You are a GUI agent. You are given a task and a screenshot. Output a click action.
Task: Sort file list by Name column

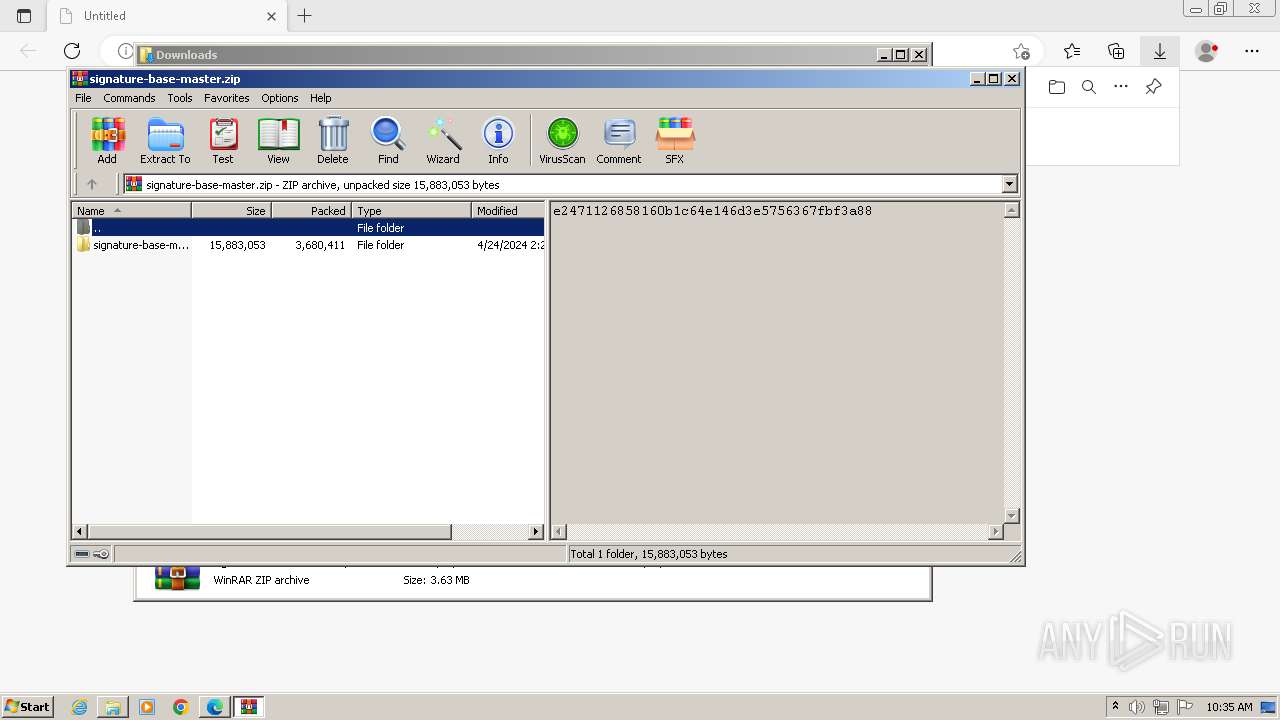[x=131, y=211]
